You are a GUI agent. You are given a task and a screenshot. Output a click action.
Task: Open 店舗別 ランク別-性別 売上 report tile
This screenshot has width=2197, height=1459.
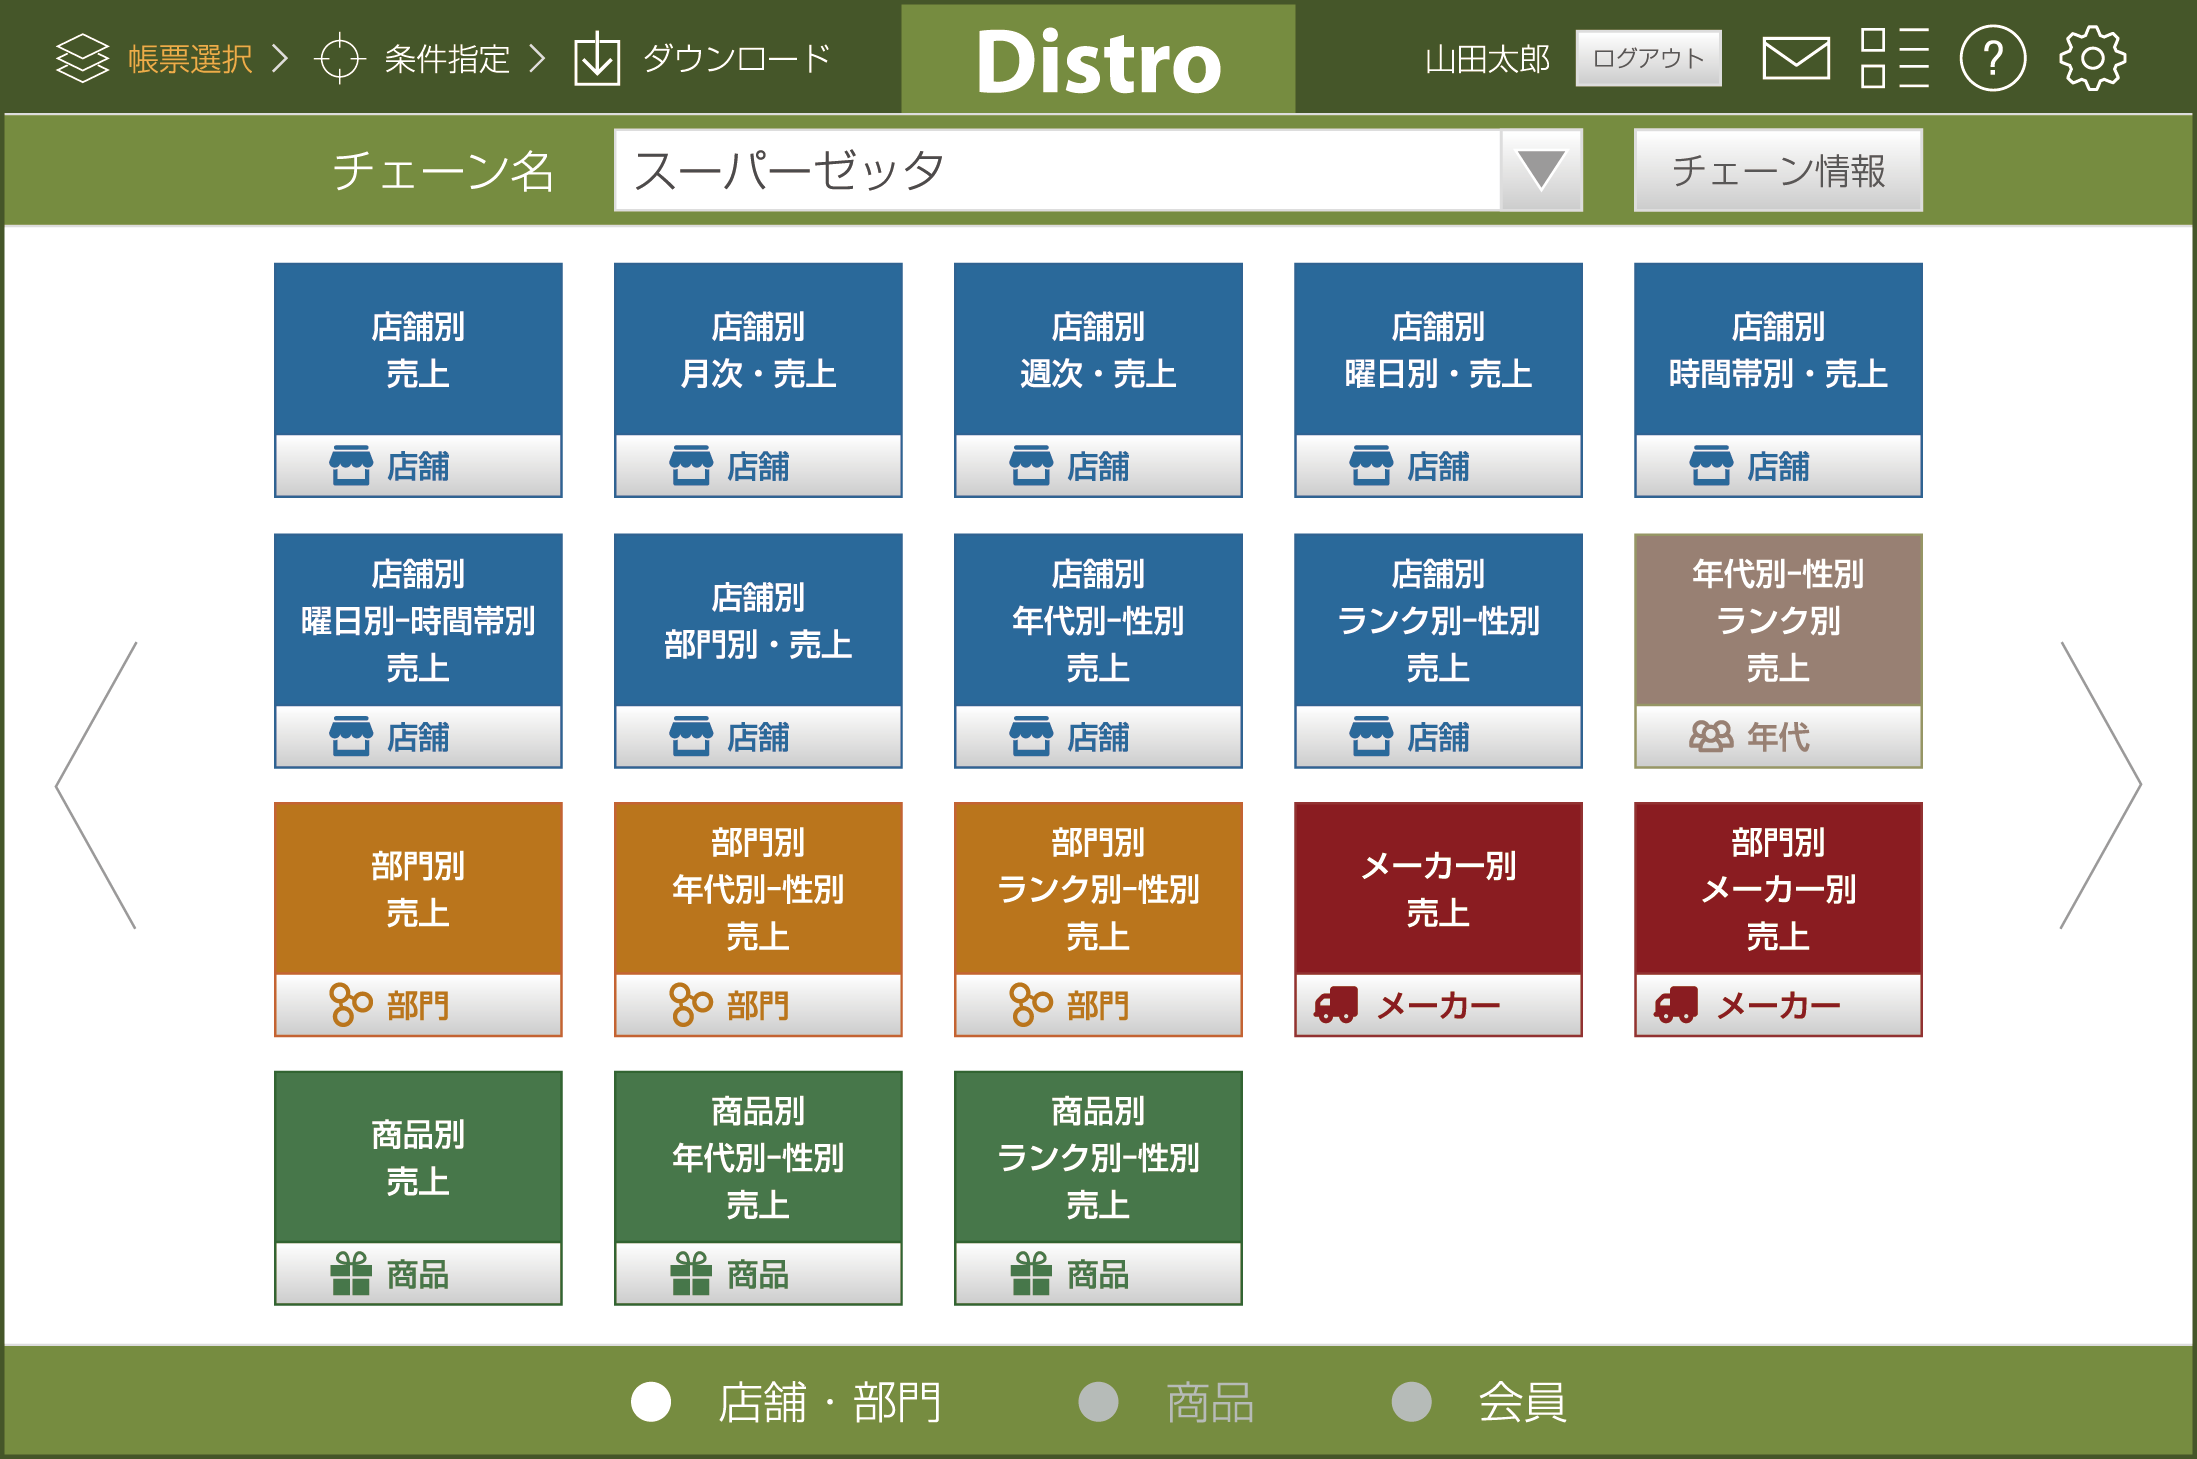pyautogui.click(x=1438, y=650)
